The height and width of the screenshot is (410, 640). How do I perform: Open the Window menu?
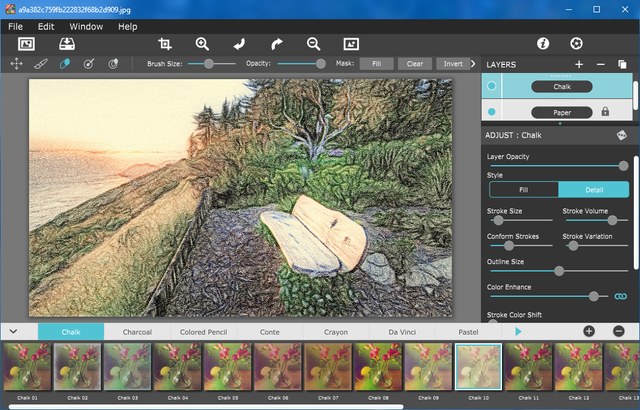point(86,25)
